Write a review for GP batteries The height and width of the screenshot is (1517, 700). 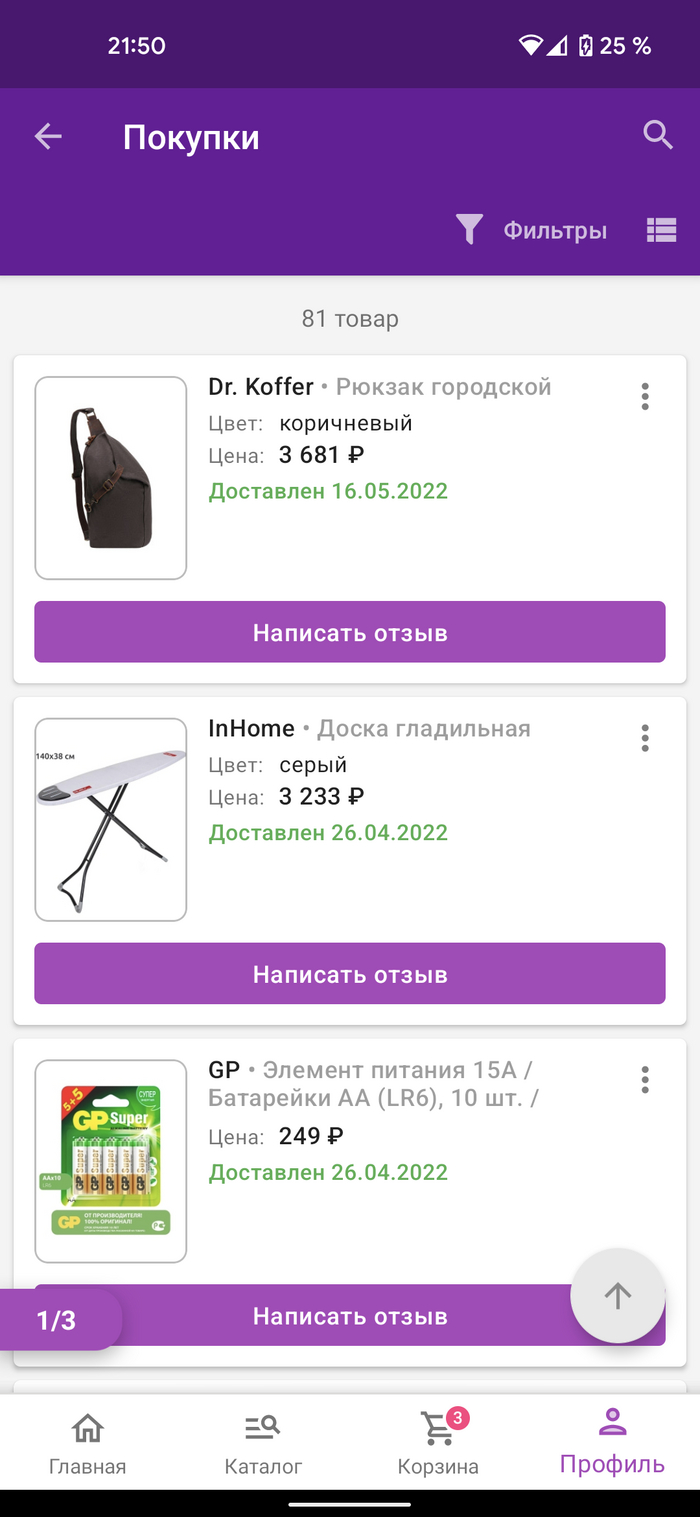click(x=349, y=1316)
